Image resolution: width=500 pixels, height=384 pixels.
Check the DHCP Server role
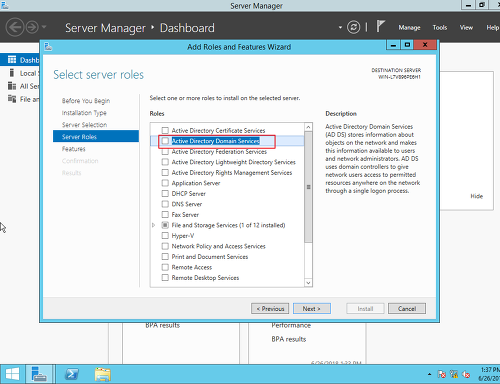(x=165, y=194)
